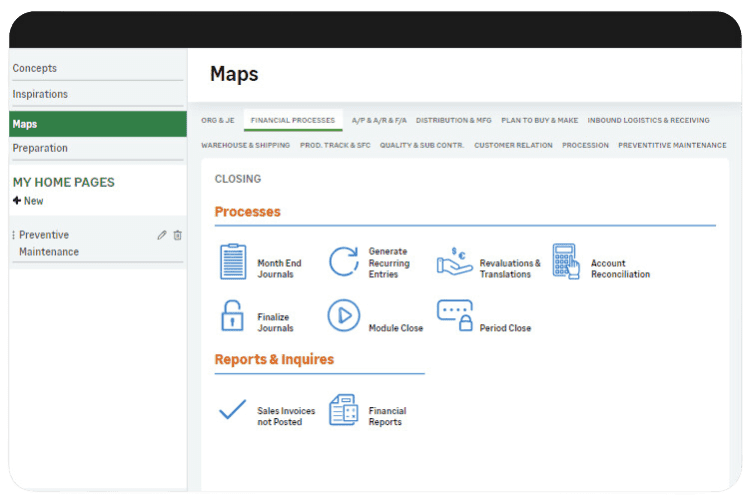Select the Account Reconciliation calculator icon
Screen dimensions: 750x500
[566, 261]
